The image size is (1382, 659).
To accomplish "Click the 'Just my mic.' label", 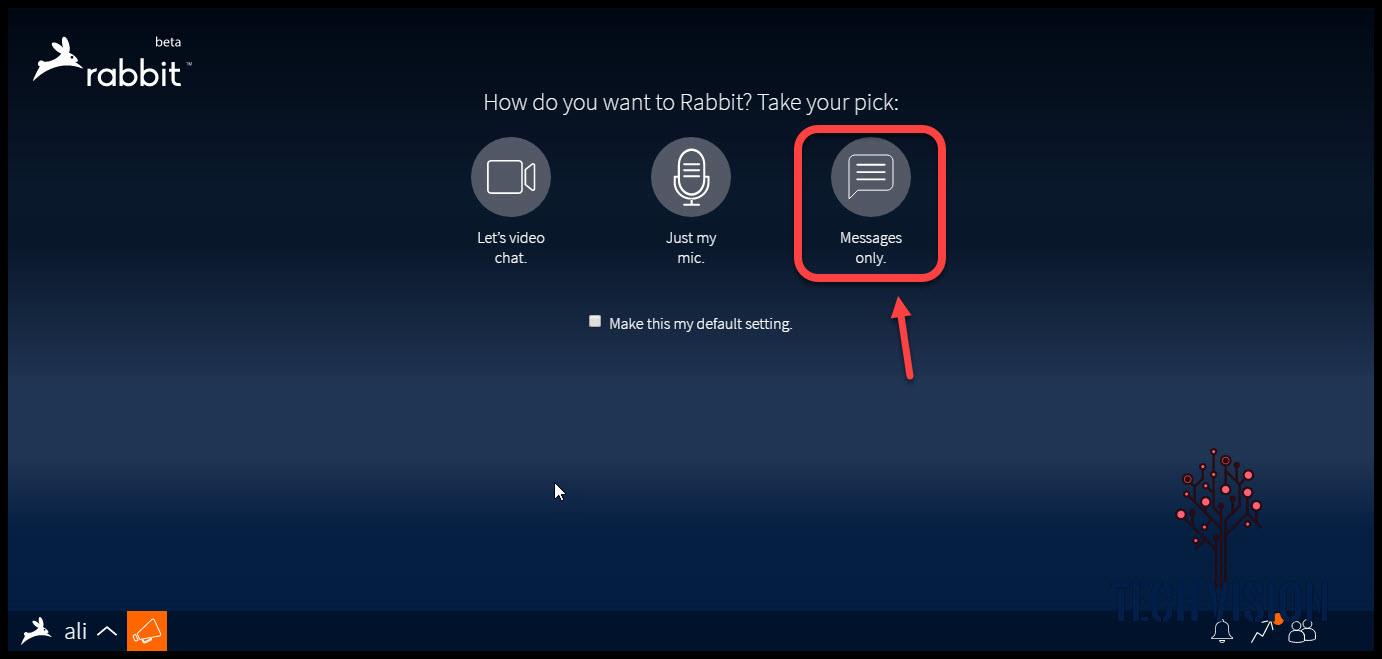I will pyautogui.click(x=691, y=248).
